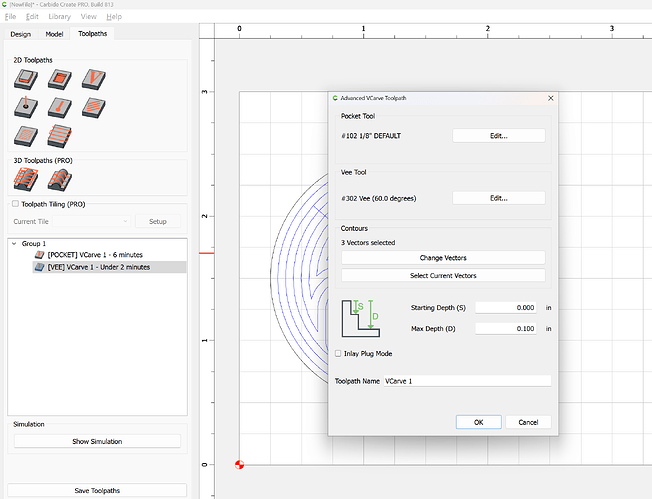Viewport: 652px width, 499px height.
Task: Enable Toolpath Tiling (PRO) checkbox
Action: coord(15,204)
